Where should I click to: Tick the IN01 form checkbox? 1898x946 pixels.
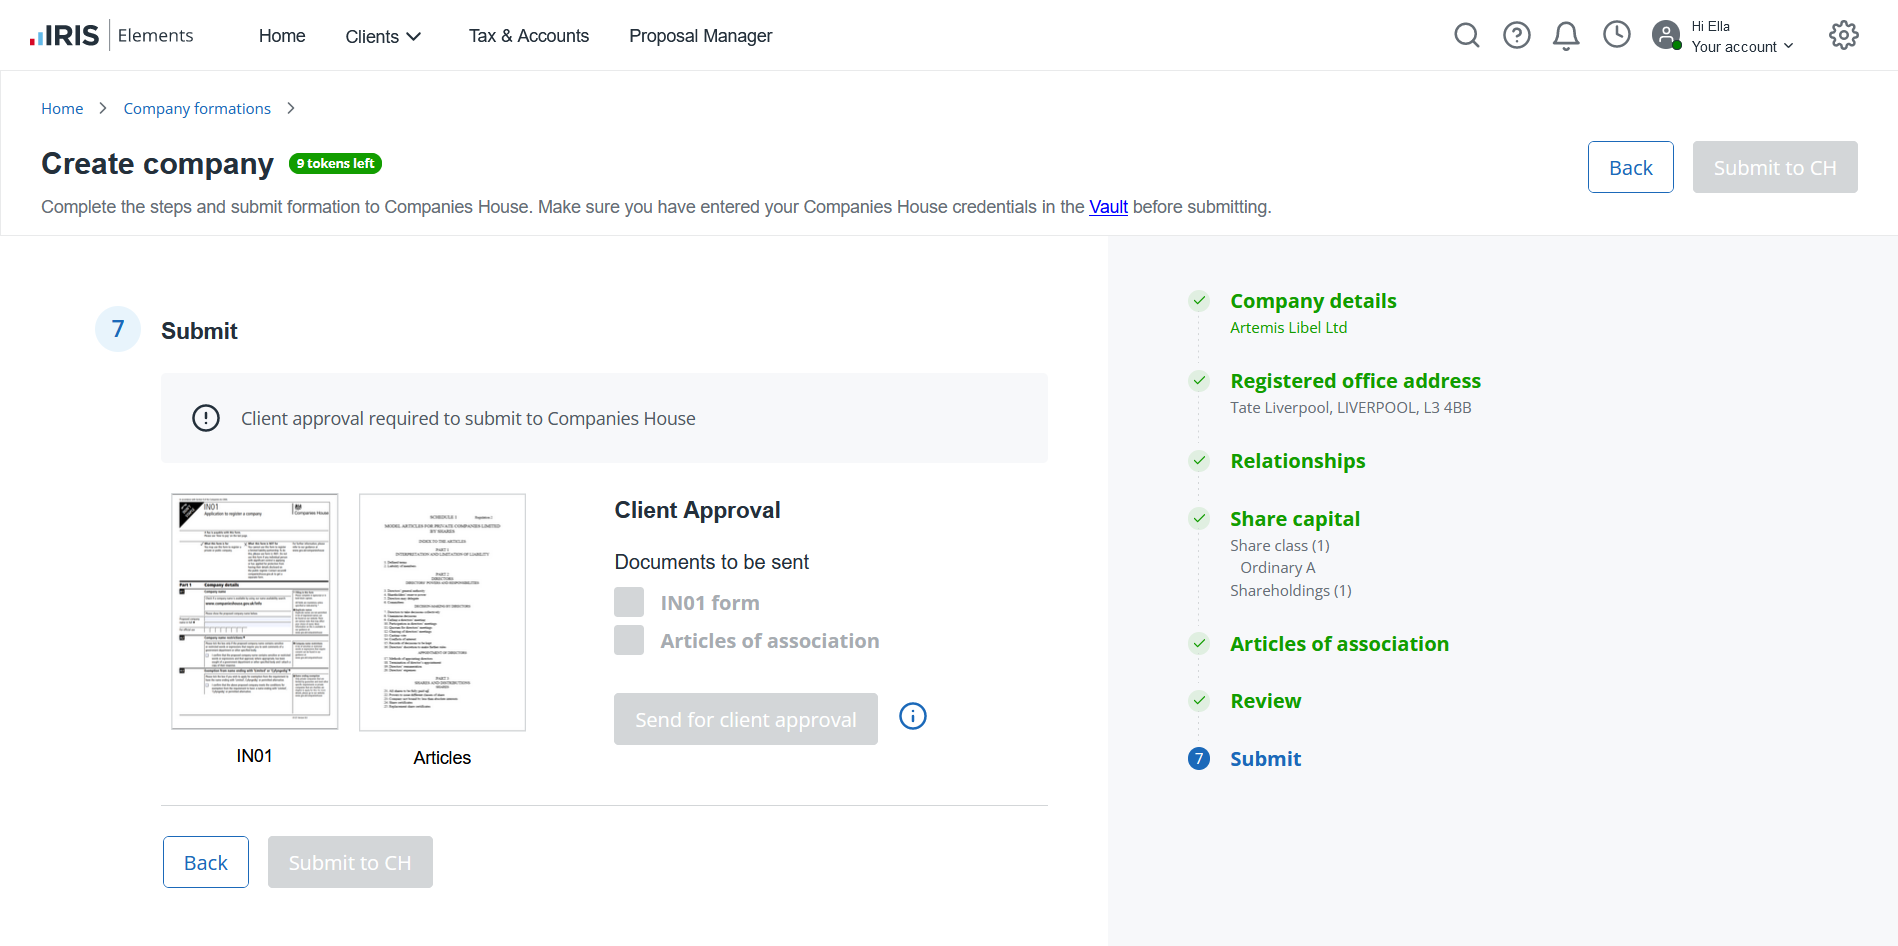click(x=629, y=602)
